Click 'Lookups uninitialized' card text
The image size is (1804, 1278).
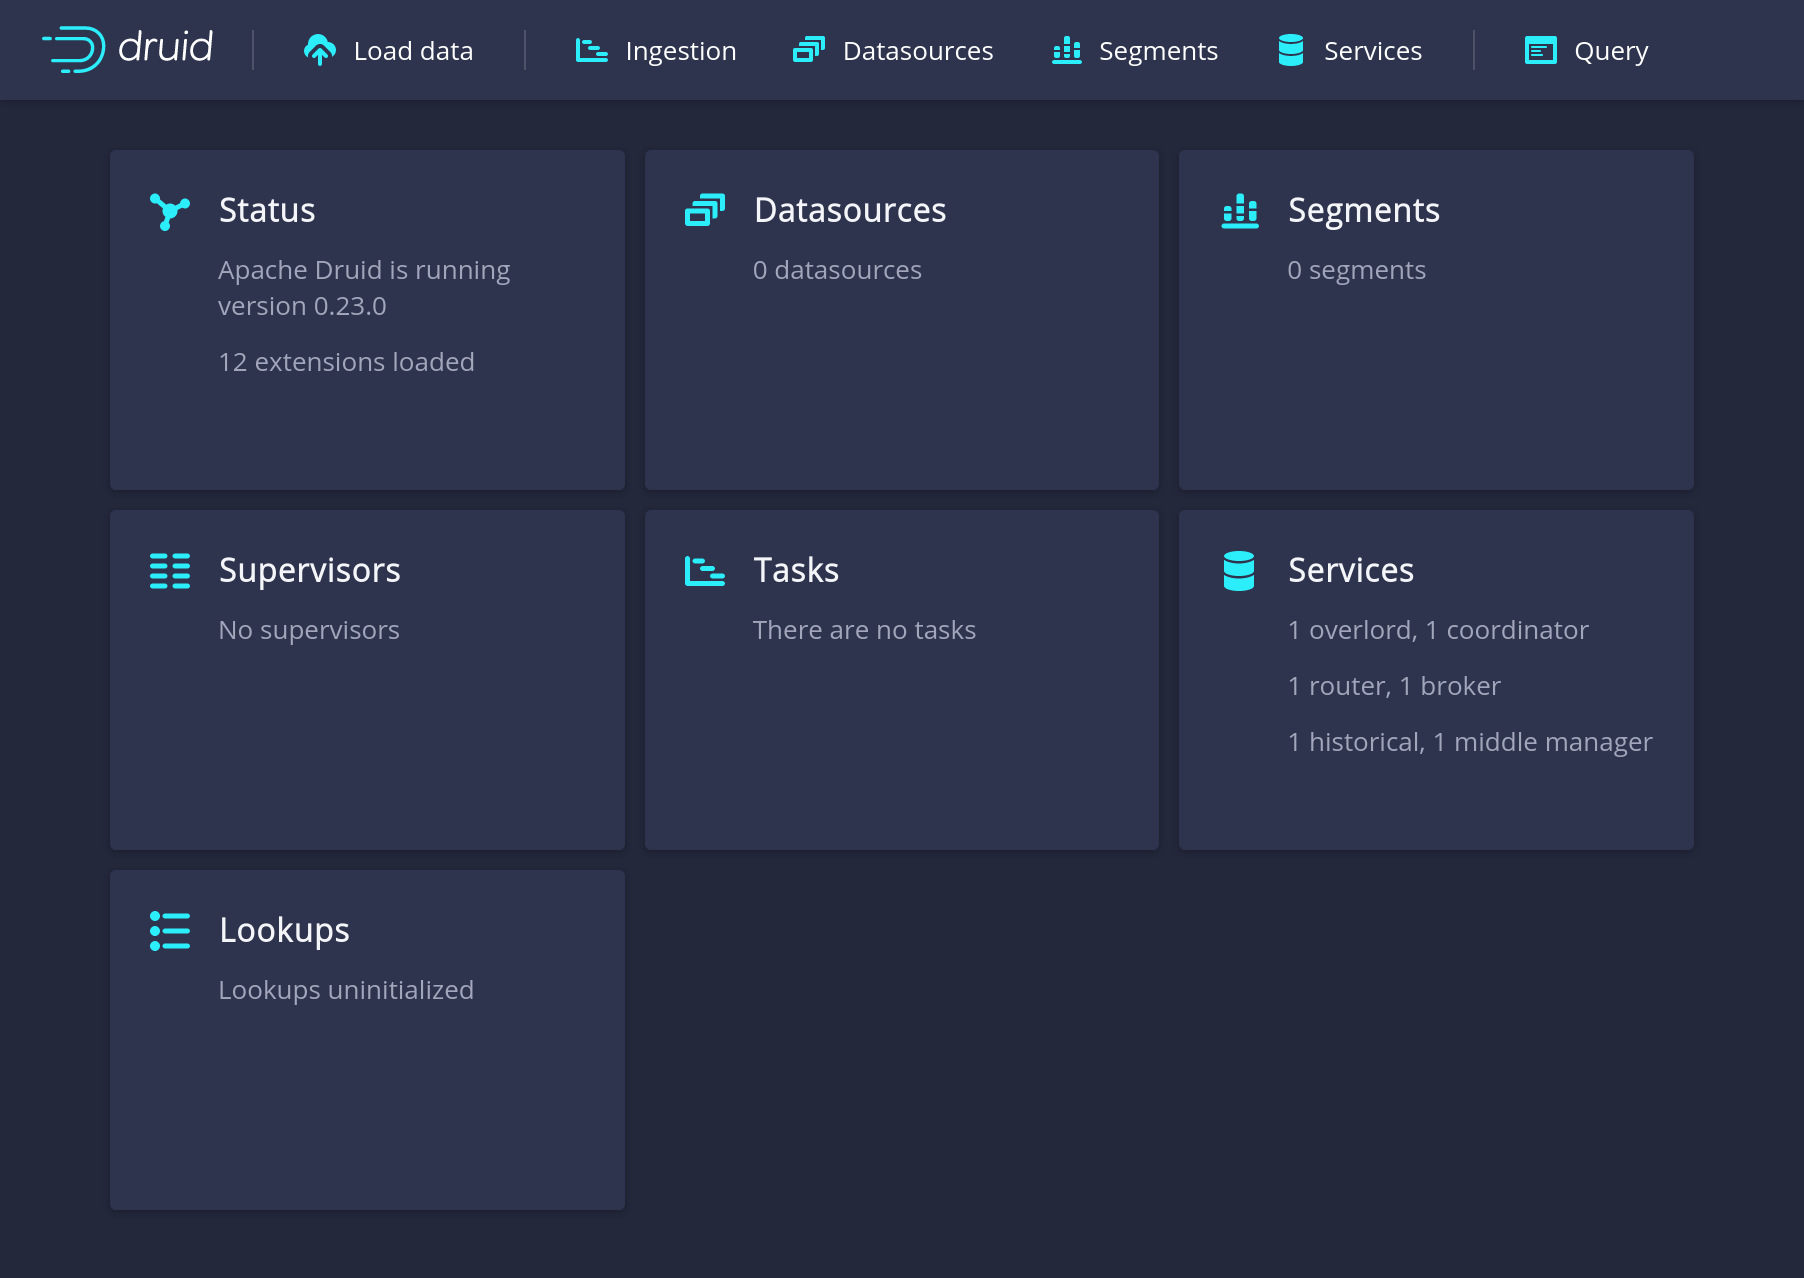click(x=346, y=990)
